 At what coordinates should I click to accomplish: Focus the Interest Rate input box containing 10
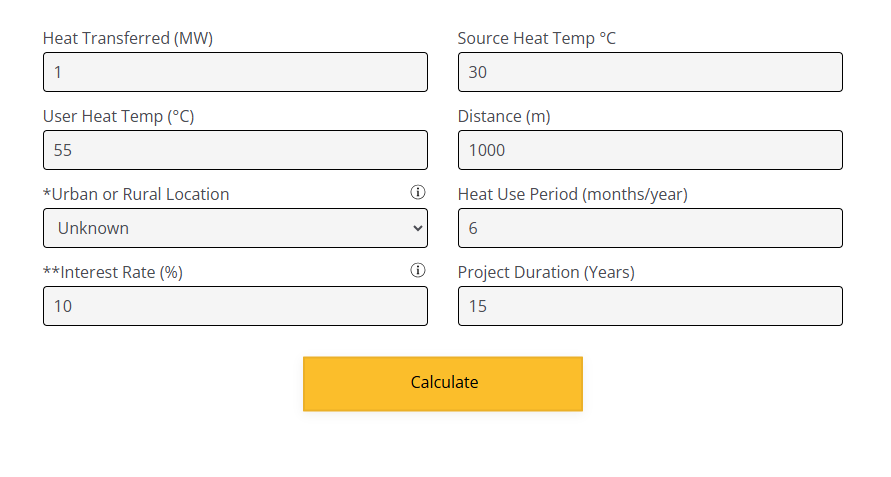[235, 306]
